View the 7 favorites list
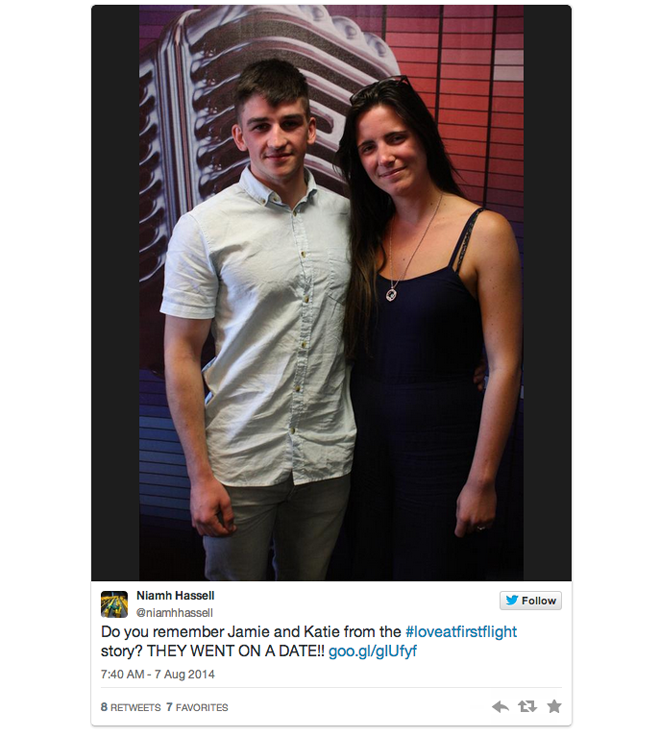The image size is (660, 737). [x=197, y=707]
